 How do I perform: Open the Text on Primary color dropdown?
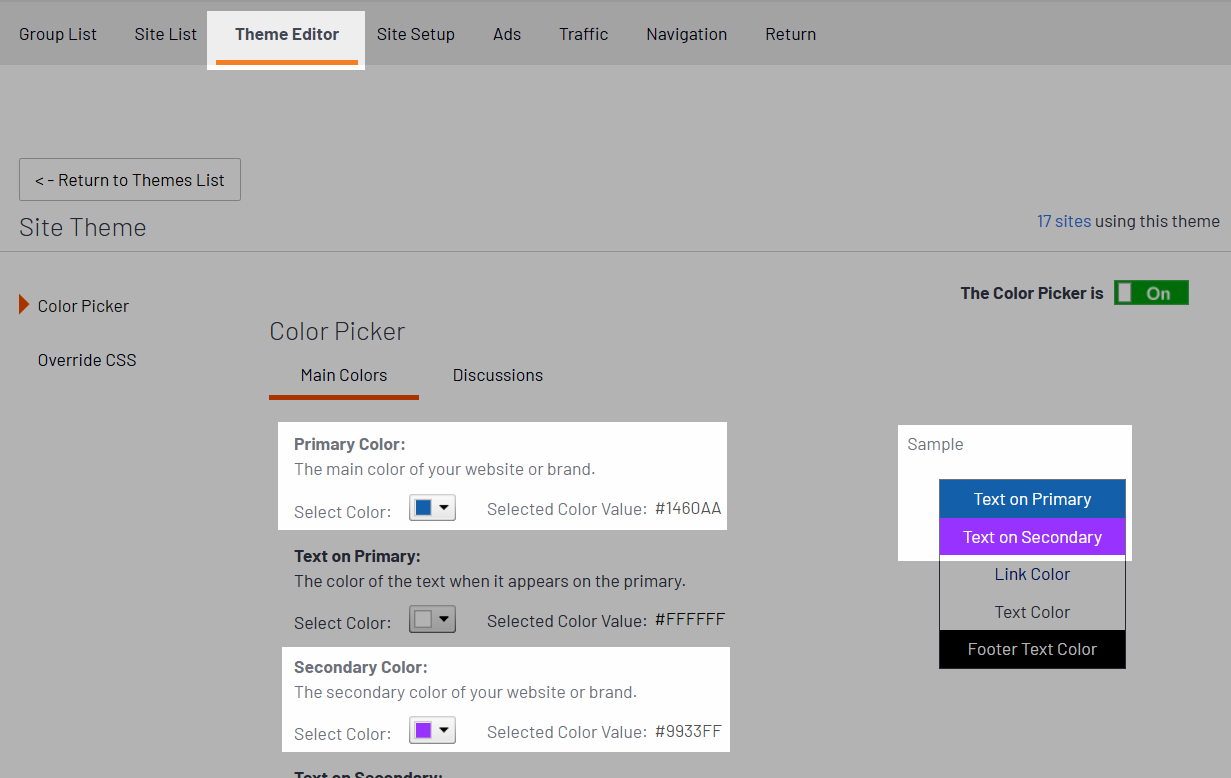432,620
